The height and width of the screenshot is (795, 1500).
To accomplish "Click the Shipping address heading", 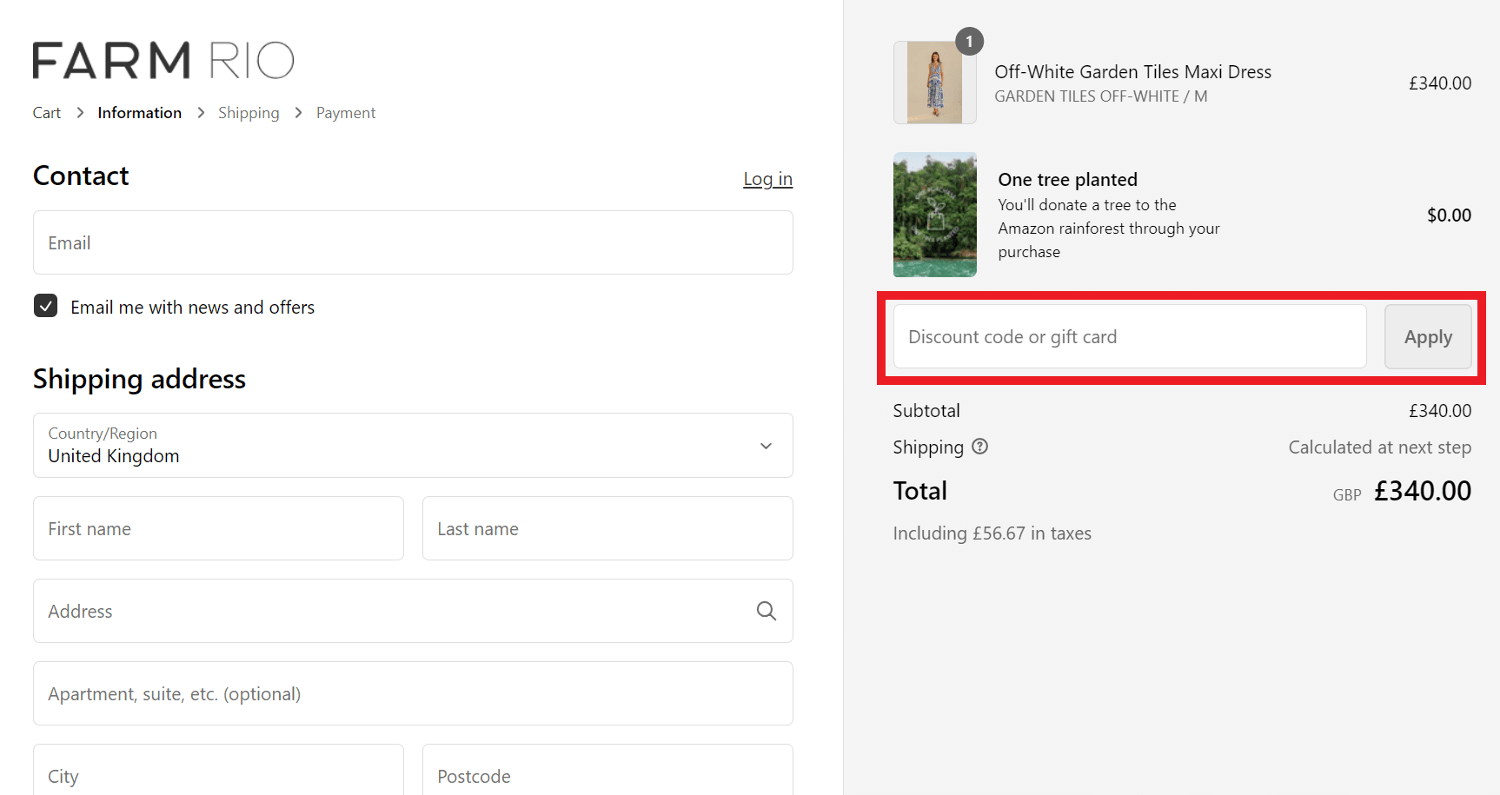I will coord(139,379).
